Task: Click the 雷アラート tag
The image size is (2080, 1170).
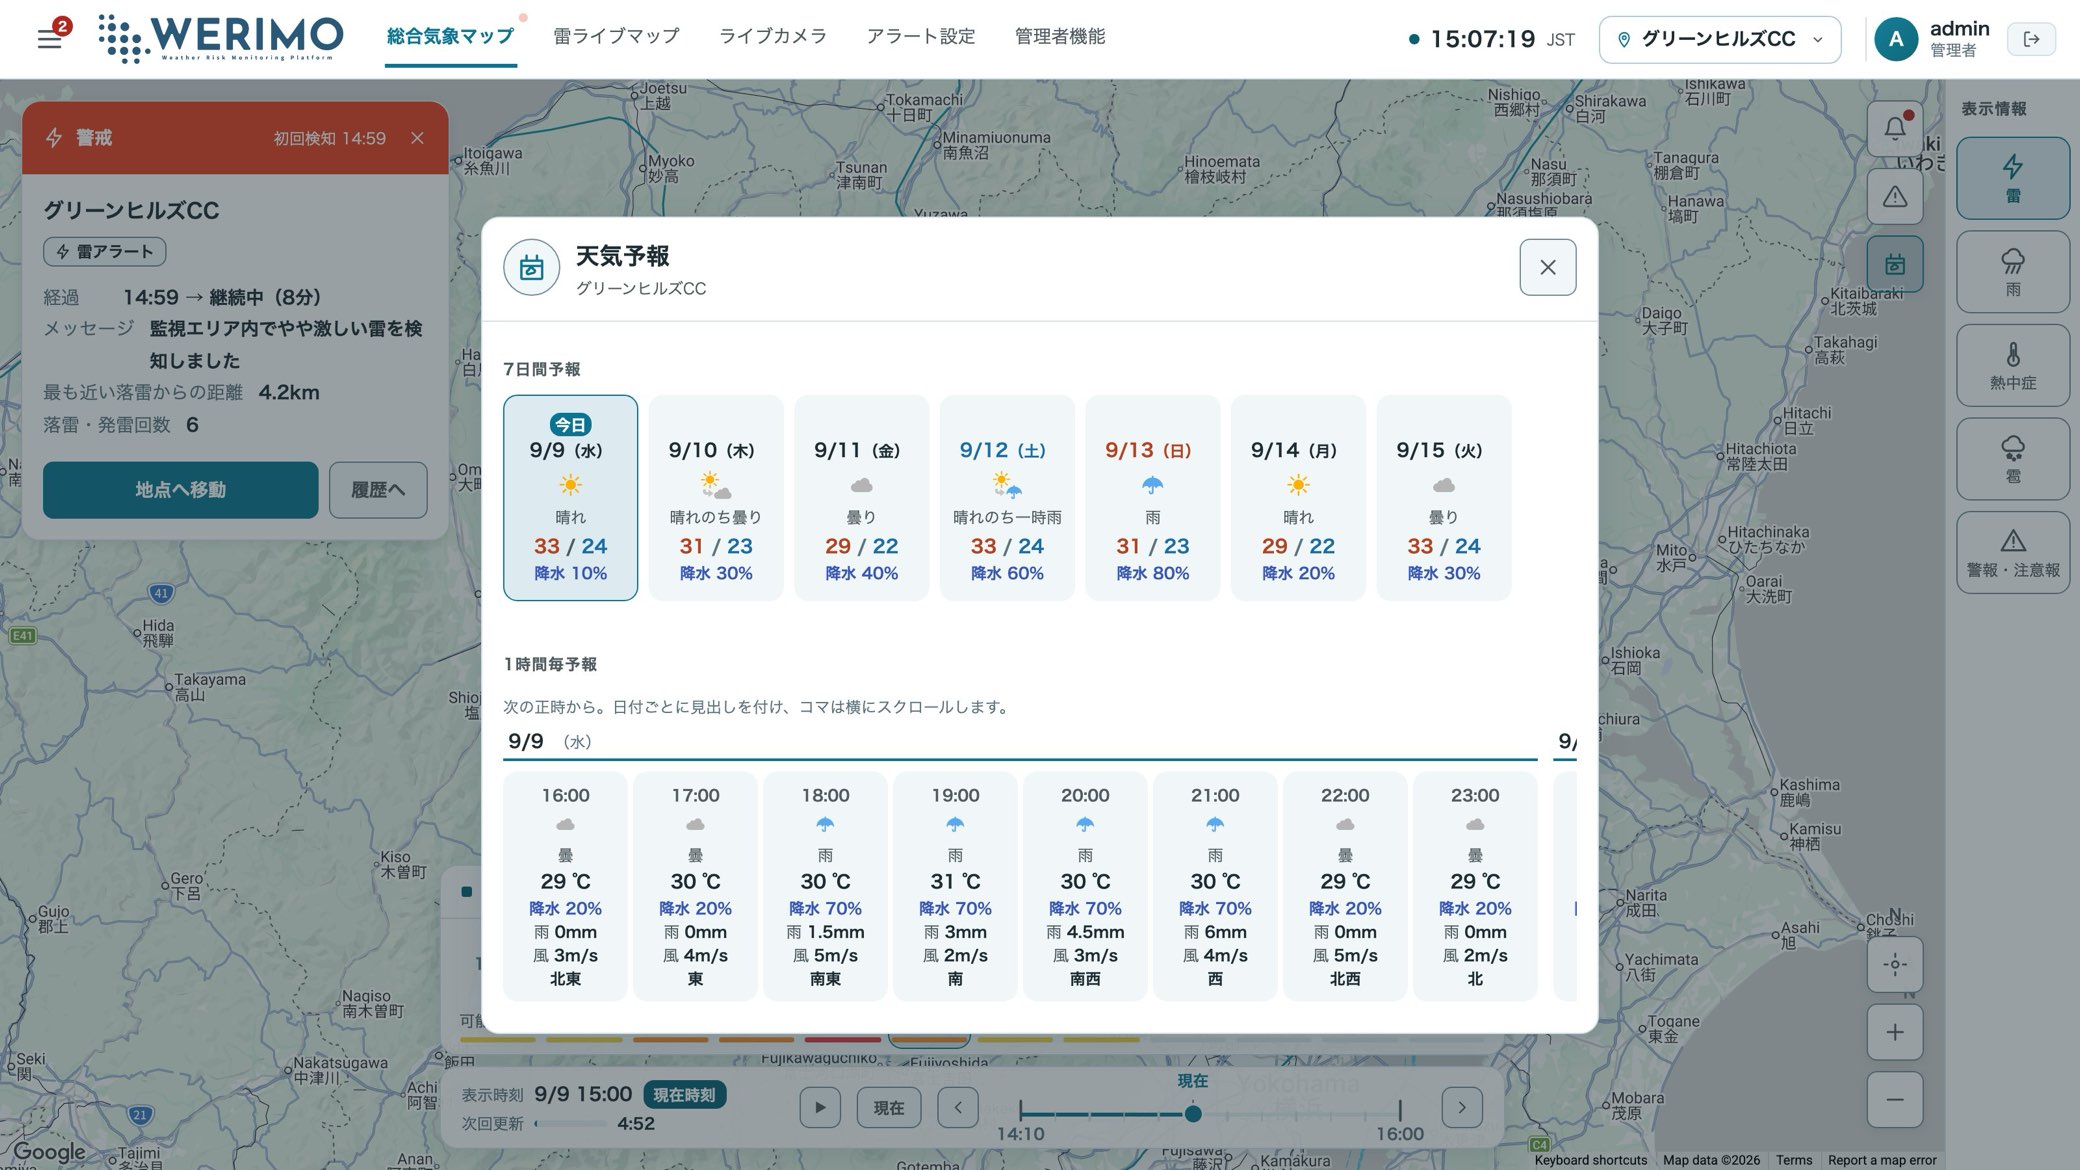Action: (105, 252)
